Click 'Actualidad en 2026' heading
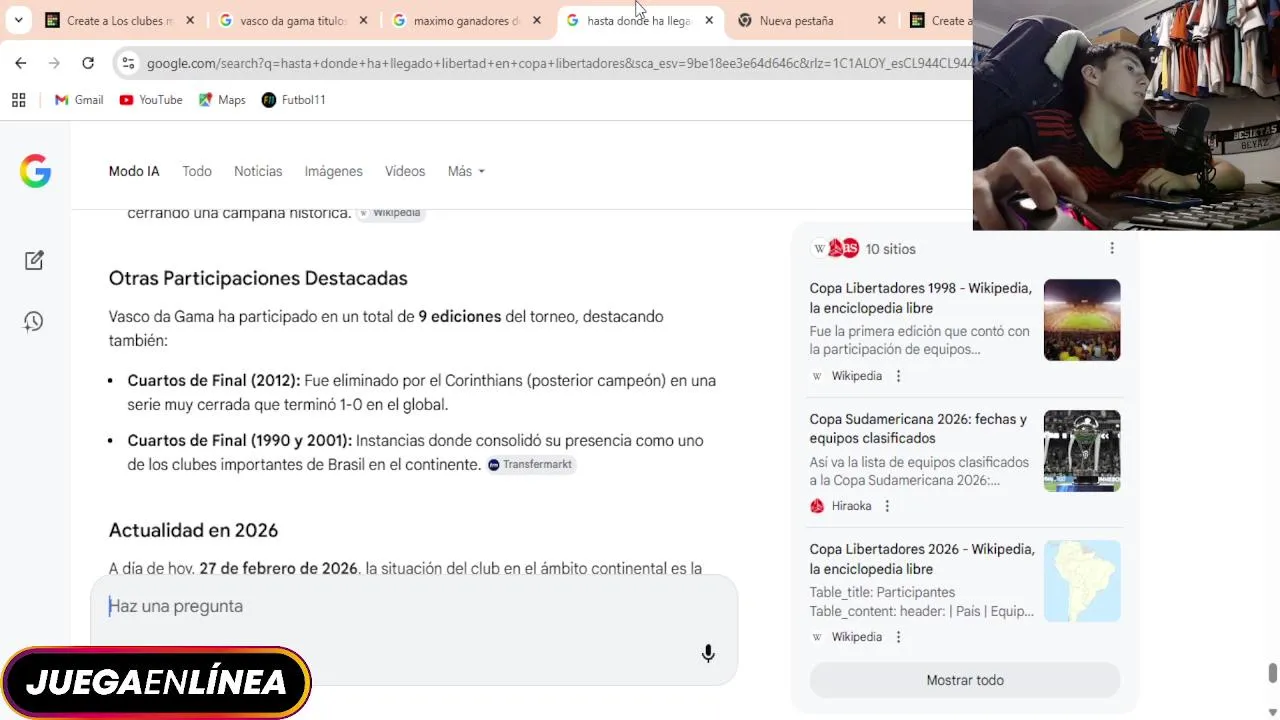The height and width of the screenshot is (720, 1280). tap(193, 530)
